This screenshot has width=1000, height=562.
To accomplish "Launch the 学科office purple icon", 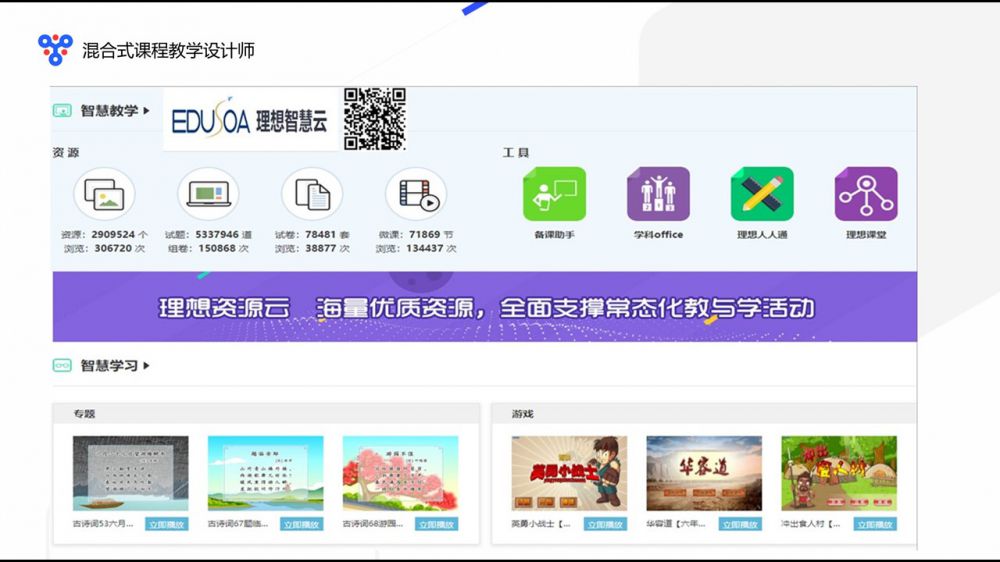I will (658, 194).
